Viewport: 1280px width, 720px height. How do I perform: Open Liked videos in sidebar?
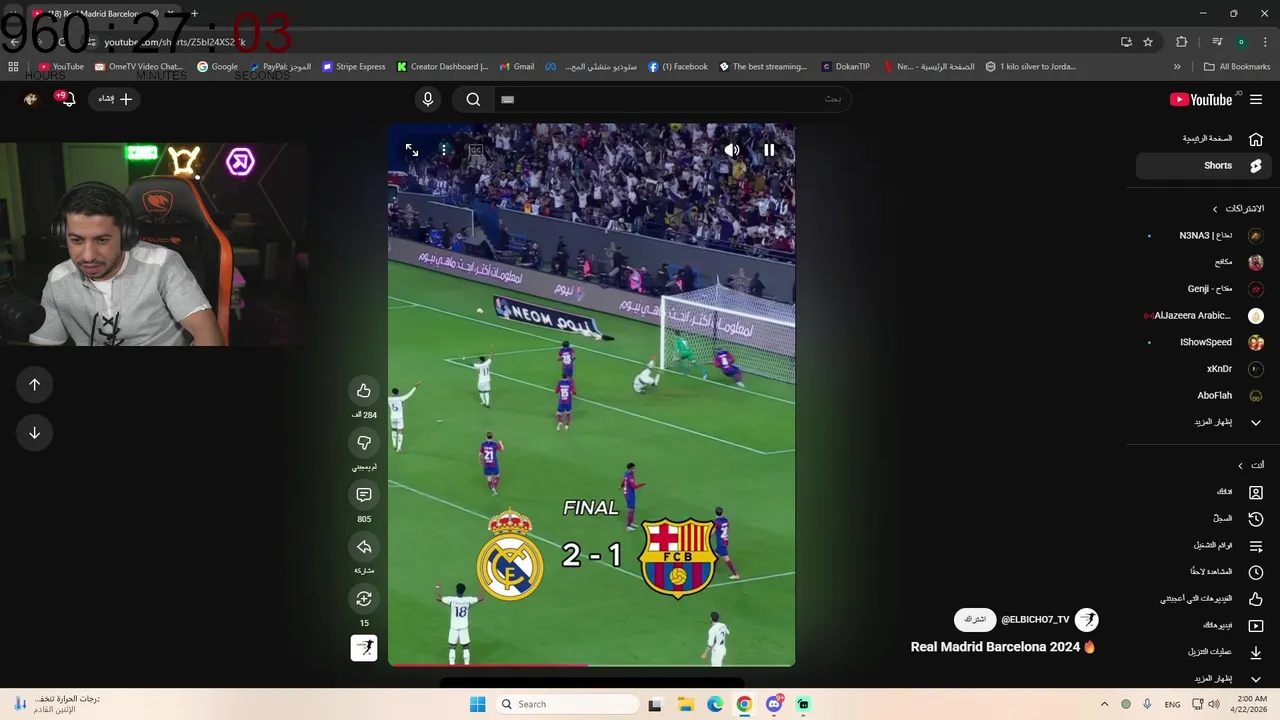pyautogui.click(x=1205, y=599)
